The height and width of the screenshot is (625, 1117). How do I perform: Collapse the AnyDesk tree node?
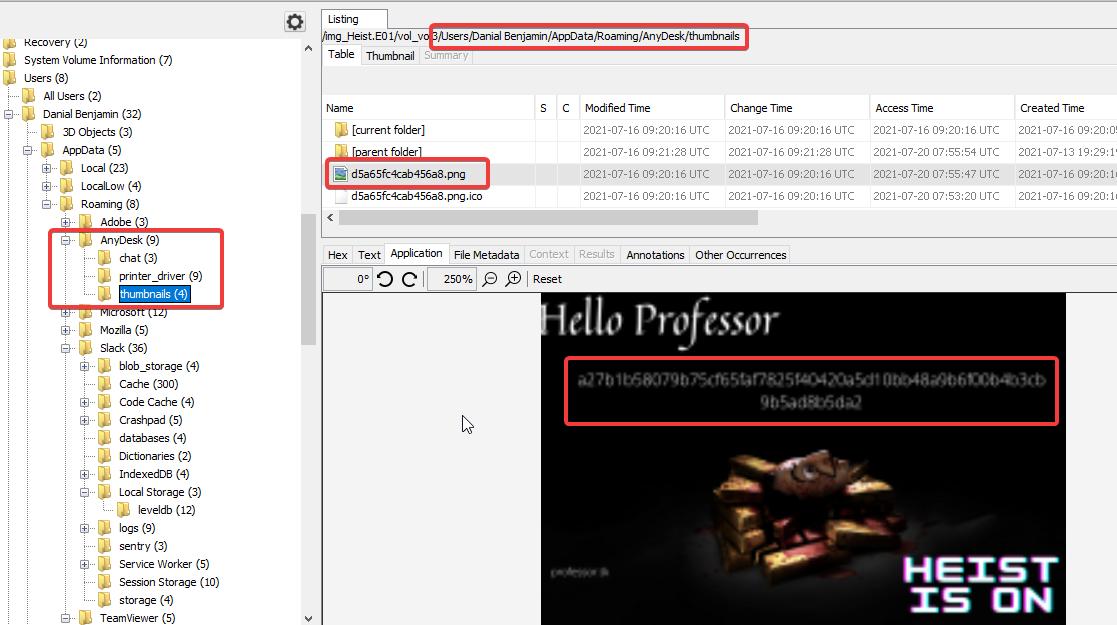(x=67, y=240)
